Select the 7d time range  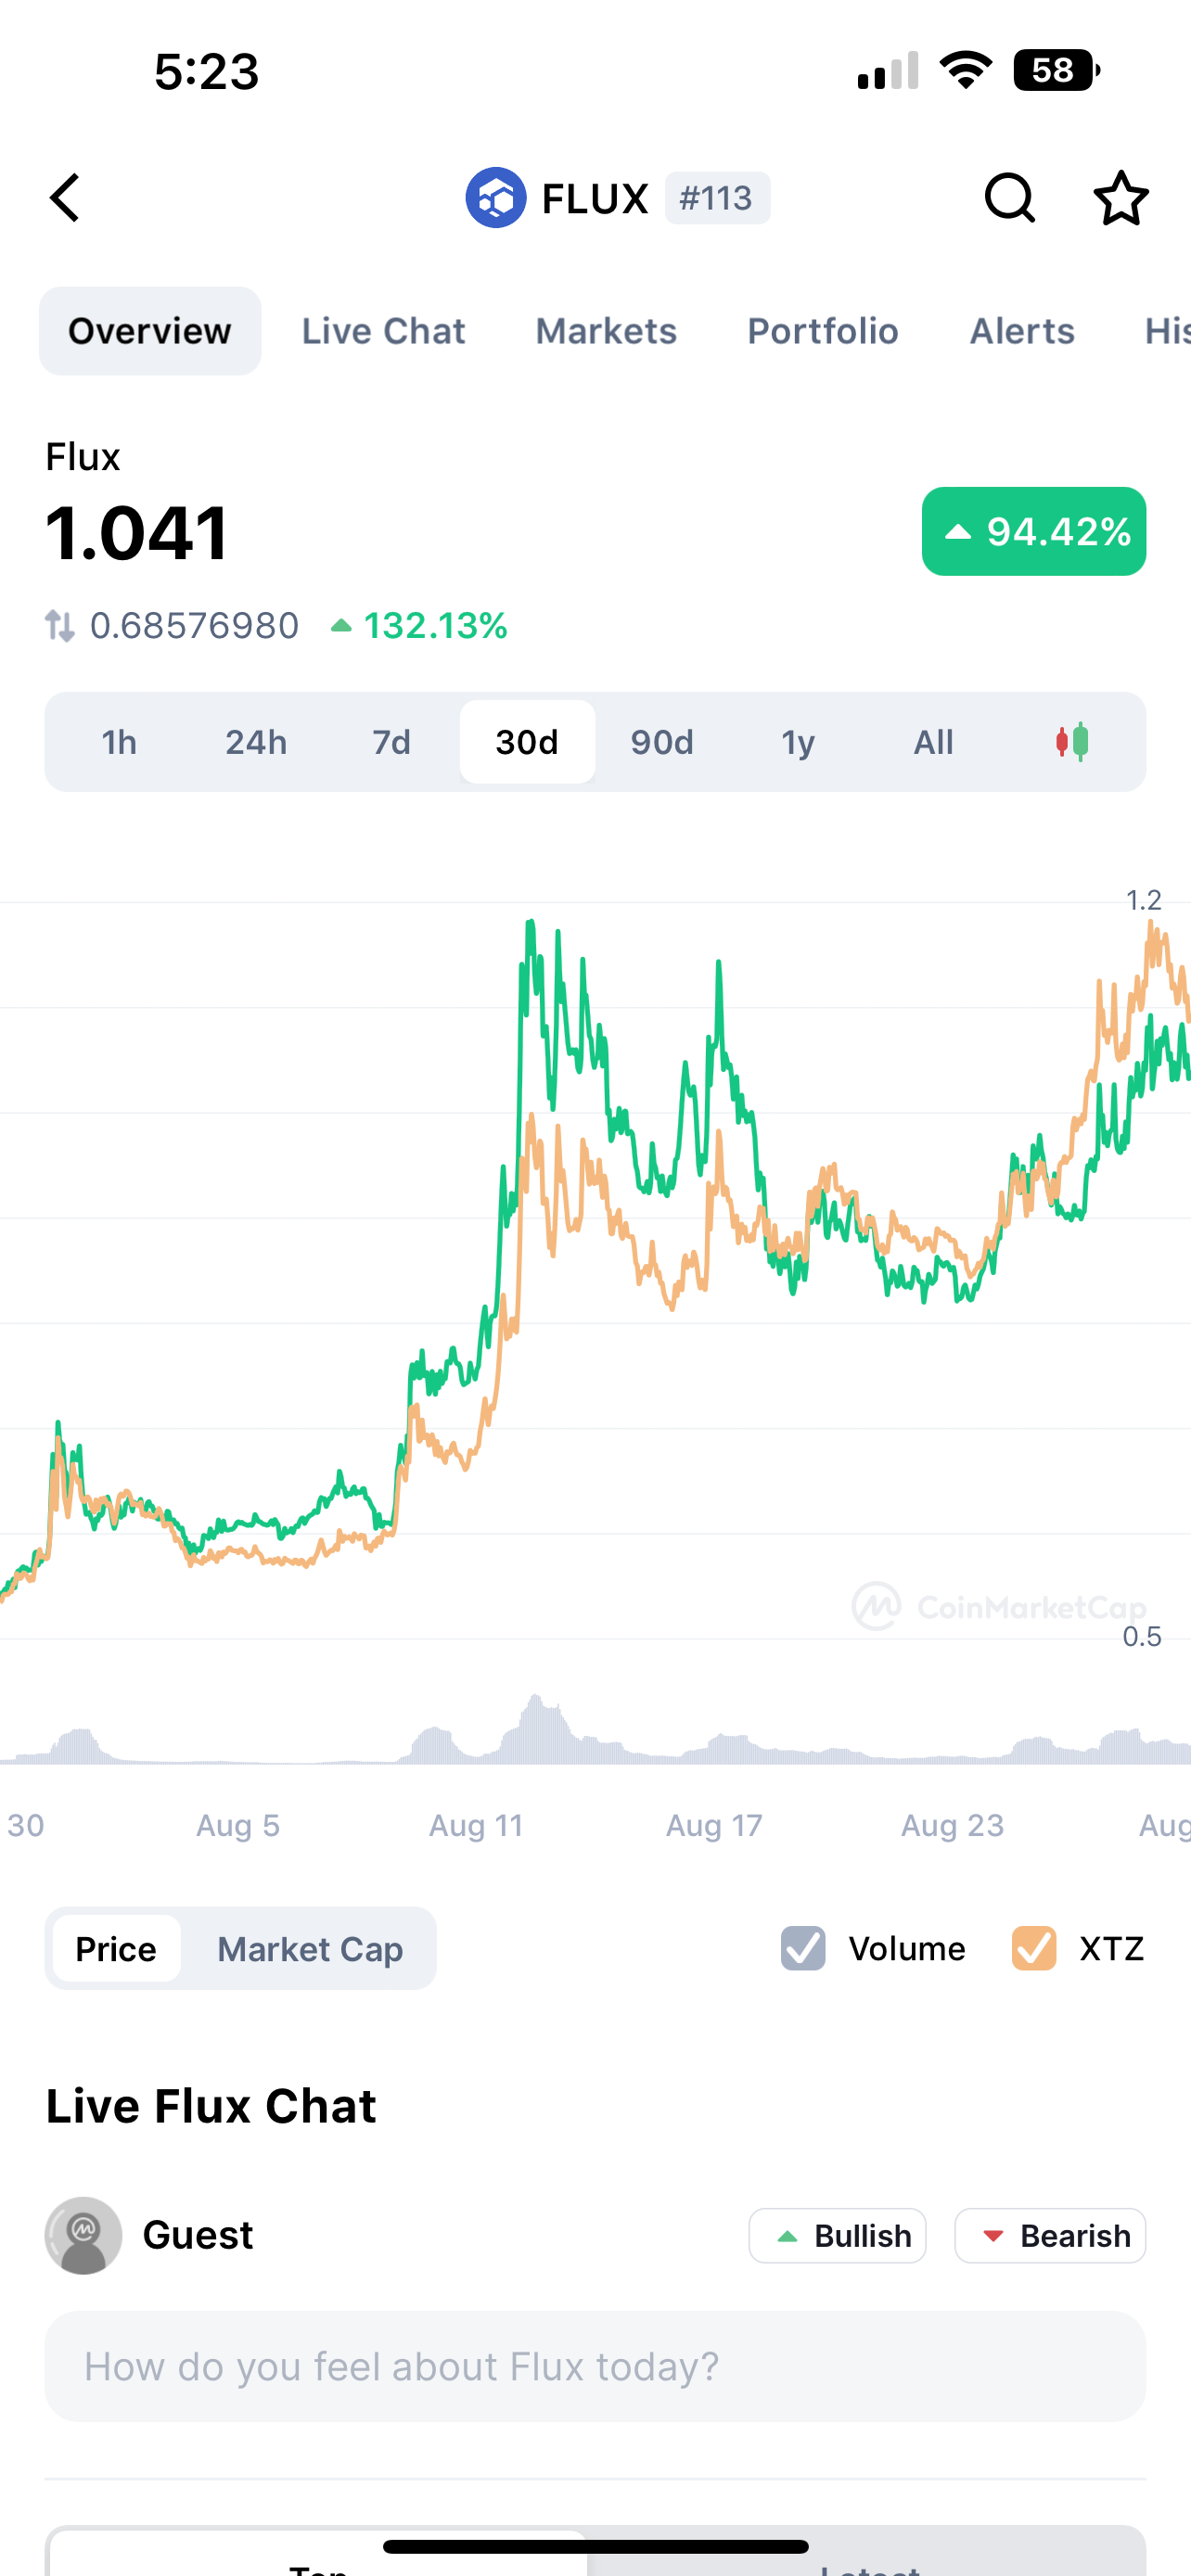coord(391,742)
